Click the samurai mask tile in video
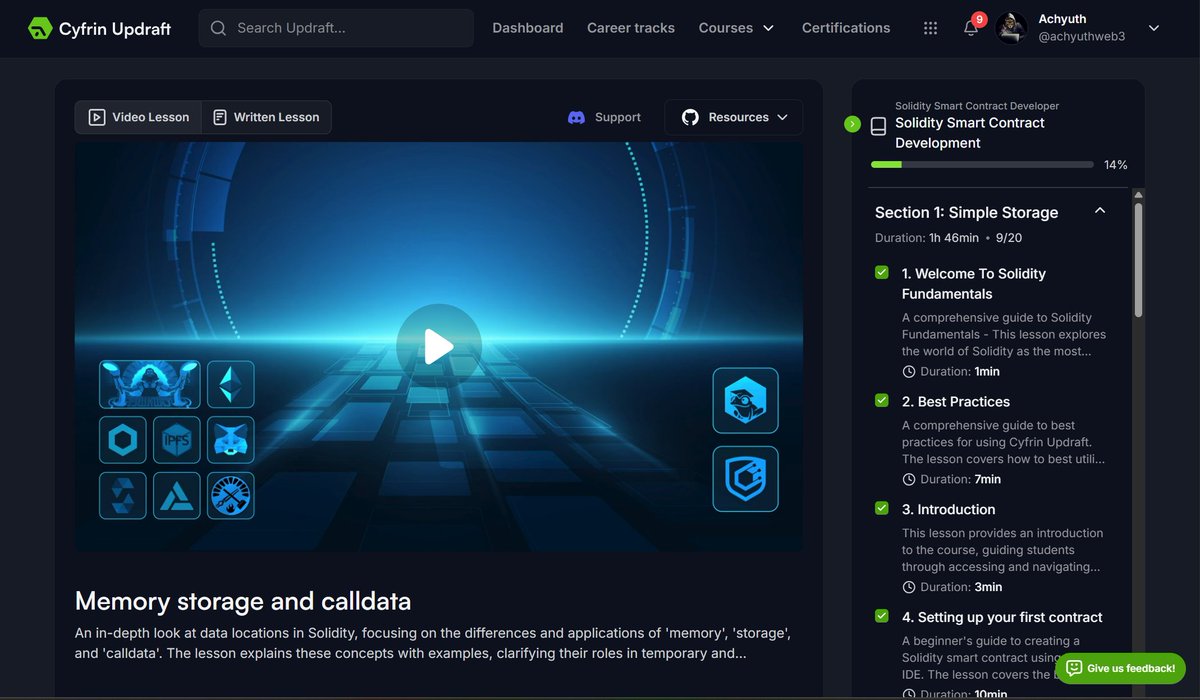Image resolution: width=1200 pixels, height=700 pixels. pos(149,384)
